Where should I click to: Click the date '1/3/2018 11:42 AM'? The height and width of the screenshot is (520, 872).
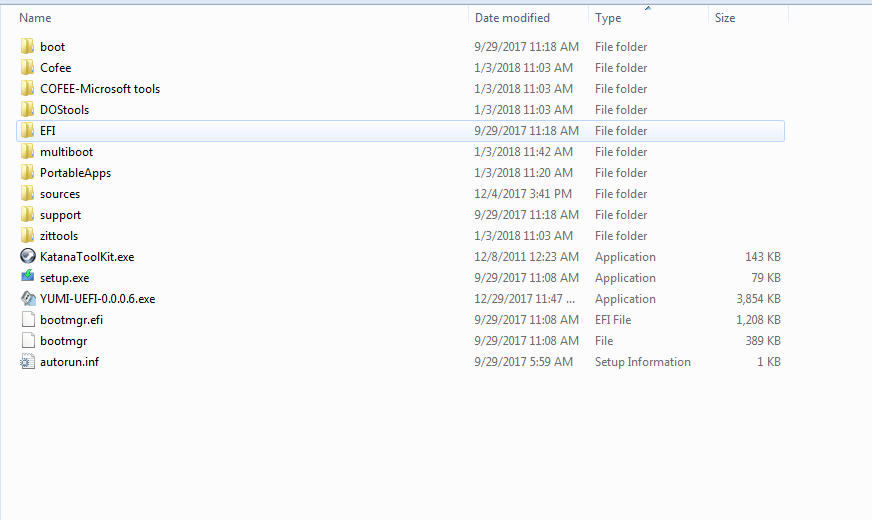click(523, 152)
